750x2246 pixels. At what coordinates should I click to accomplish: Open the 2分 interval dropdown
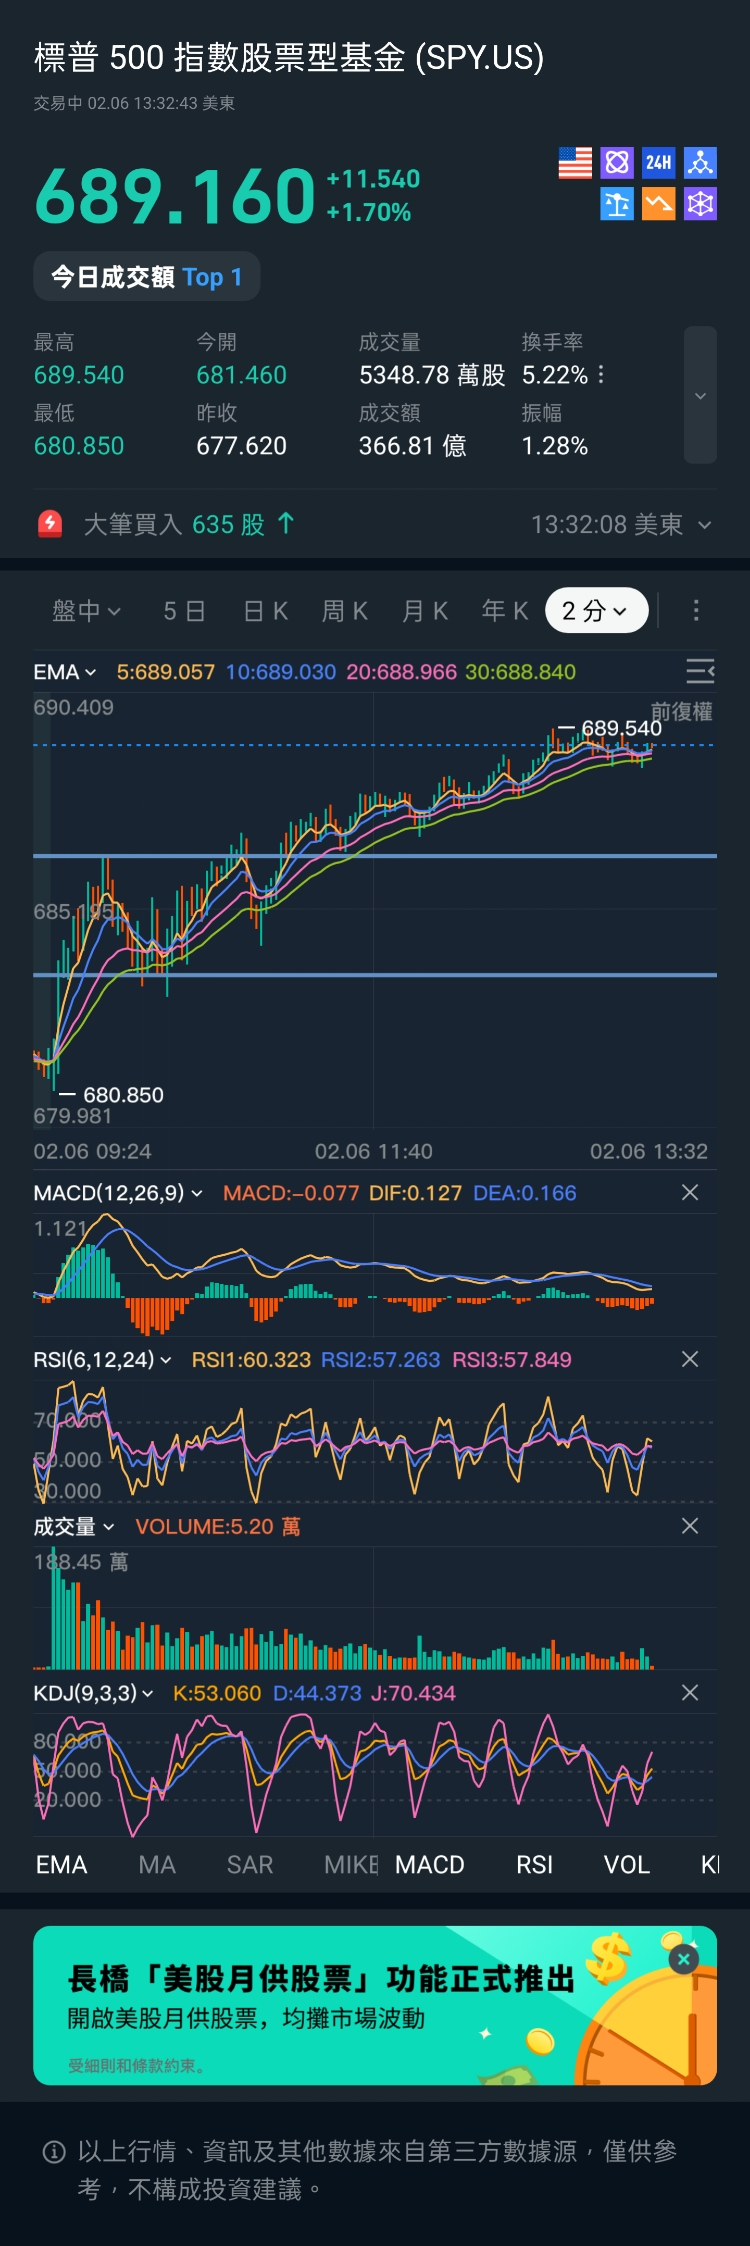click(596, 610)
